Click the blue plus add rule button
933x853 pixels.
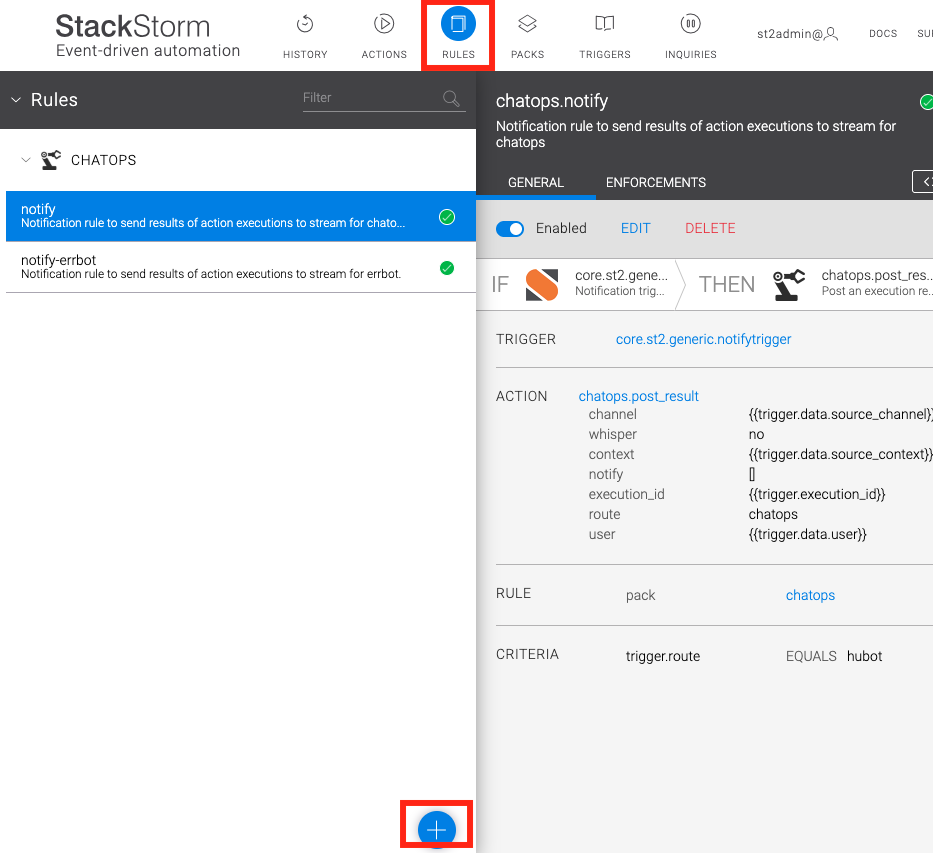437,829
